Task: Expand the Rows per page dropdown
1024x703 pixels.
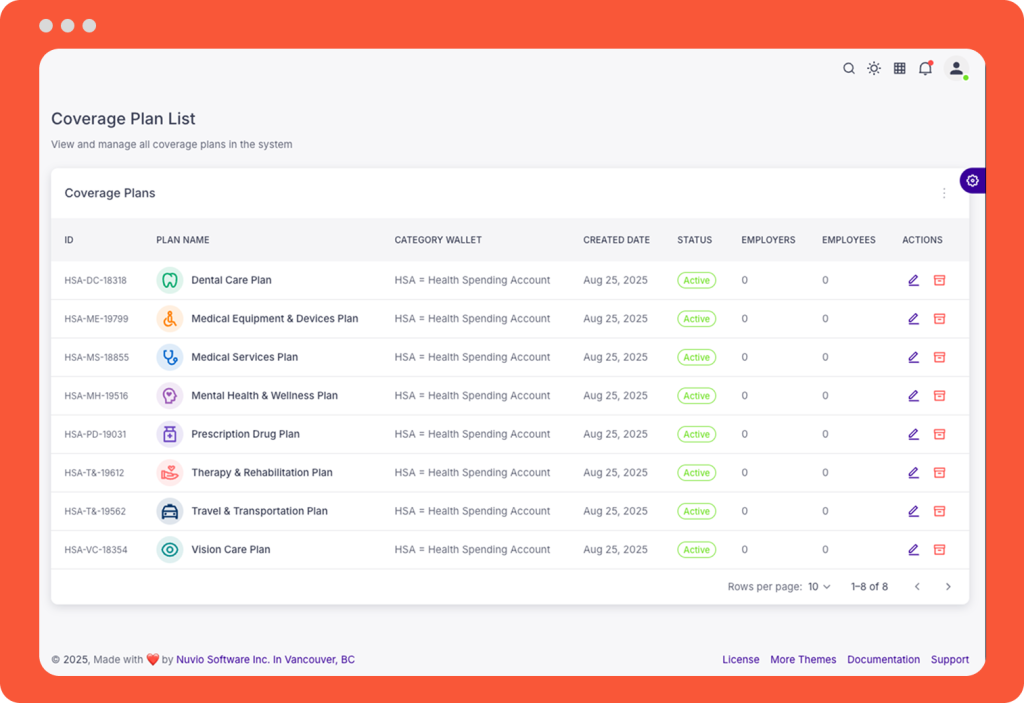Action: (819, 587)
